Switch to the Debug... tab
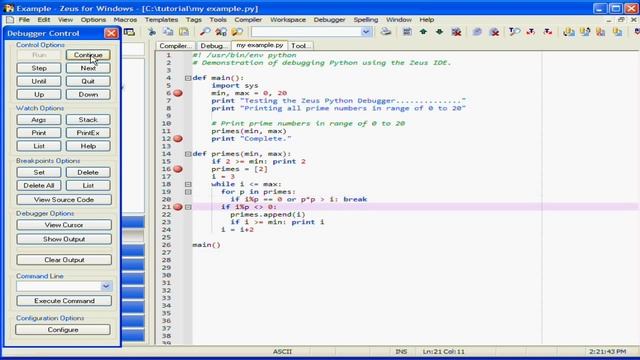Screen dimensions: 640x360 213,46
